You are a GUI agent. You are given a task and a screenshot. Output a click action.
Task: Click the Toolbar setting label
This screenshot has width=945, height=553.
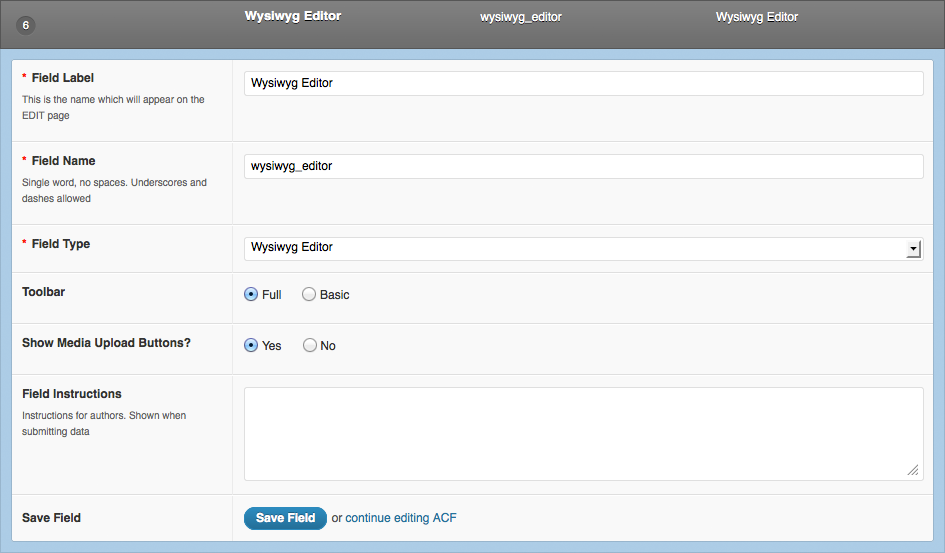pos(43,292)
